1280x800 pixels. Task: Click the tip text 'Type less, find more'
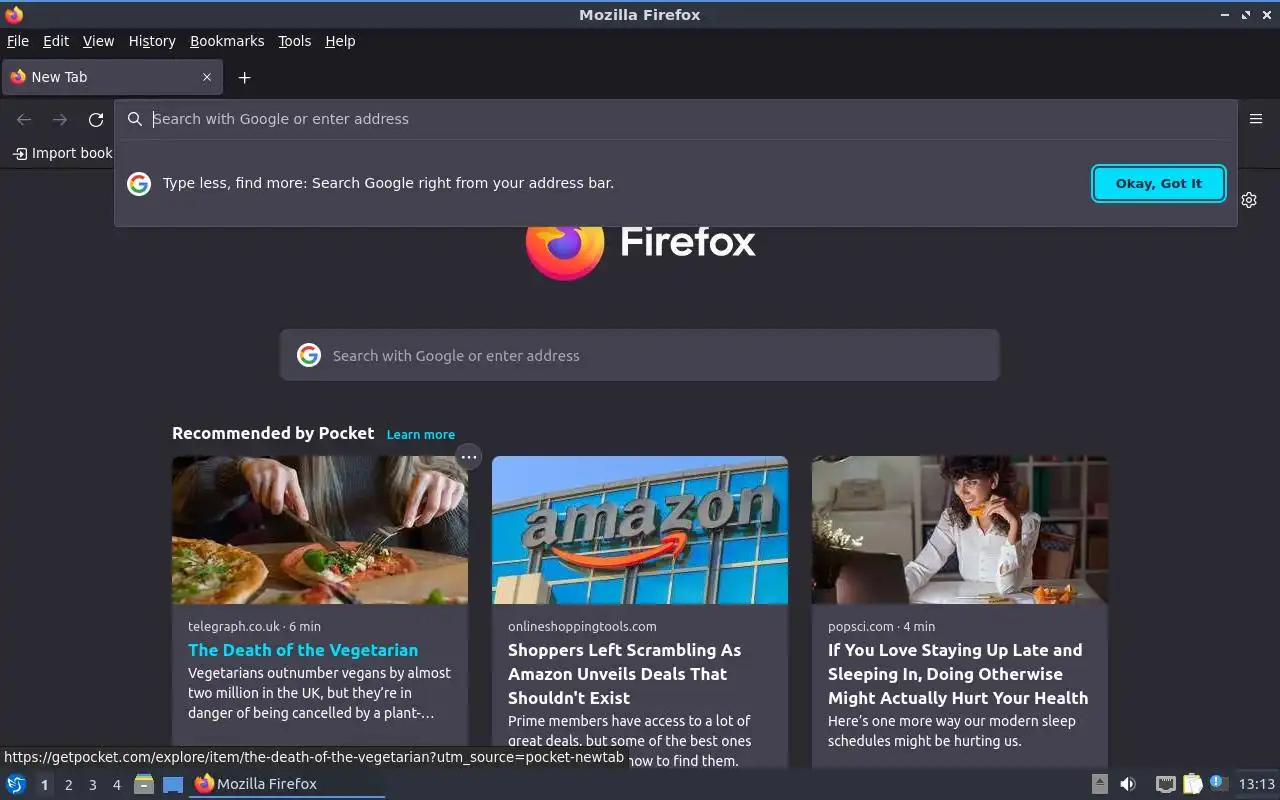point(388,183)
